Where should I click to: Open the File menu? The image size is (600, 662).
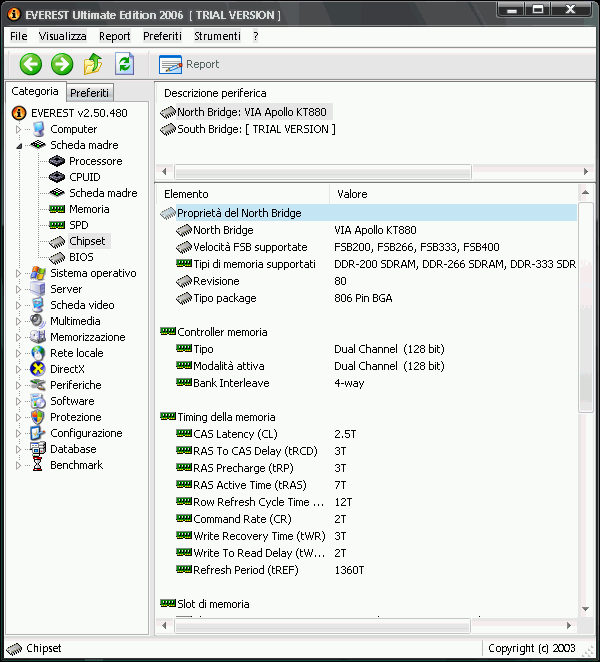[19, 36]
